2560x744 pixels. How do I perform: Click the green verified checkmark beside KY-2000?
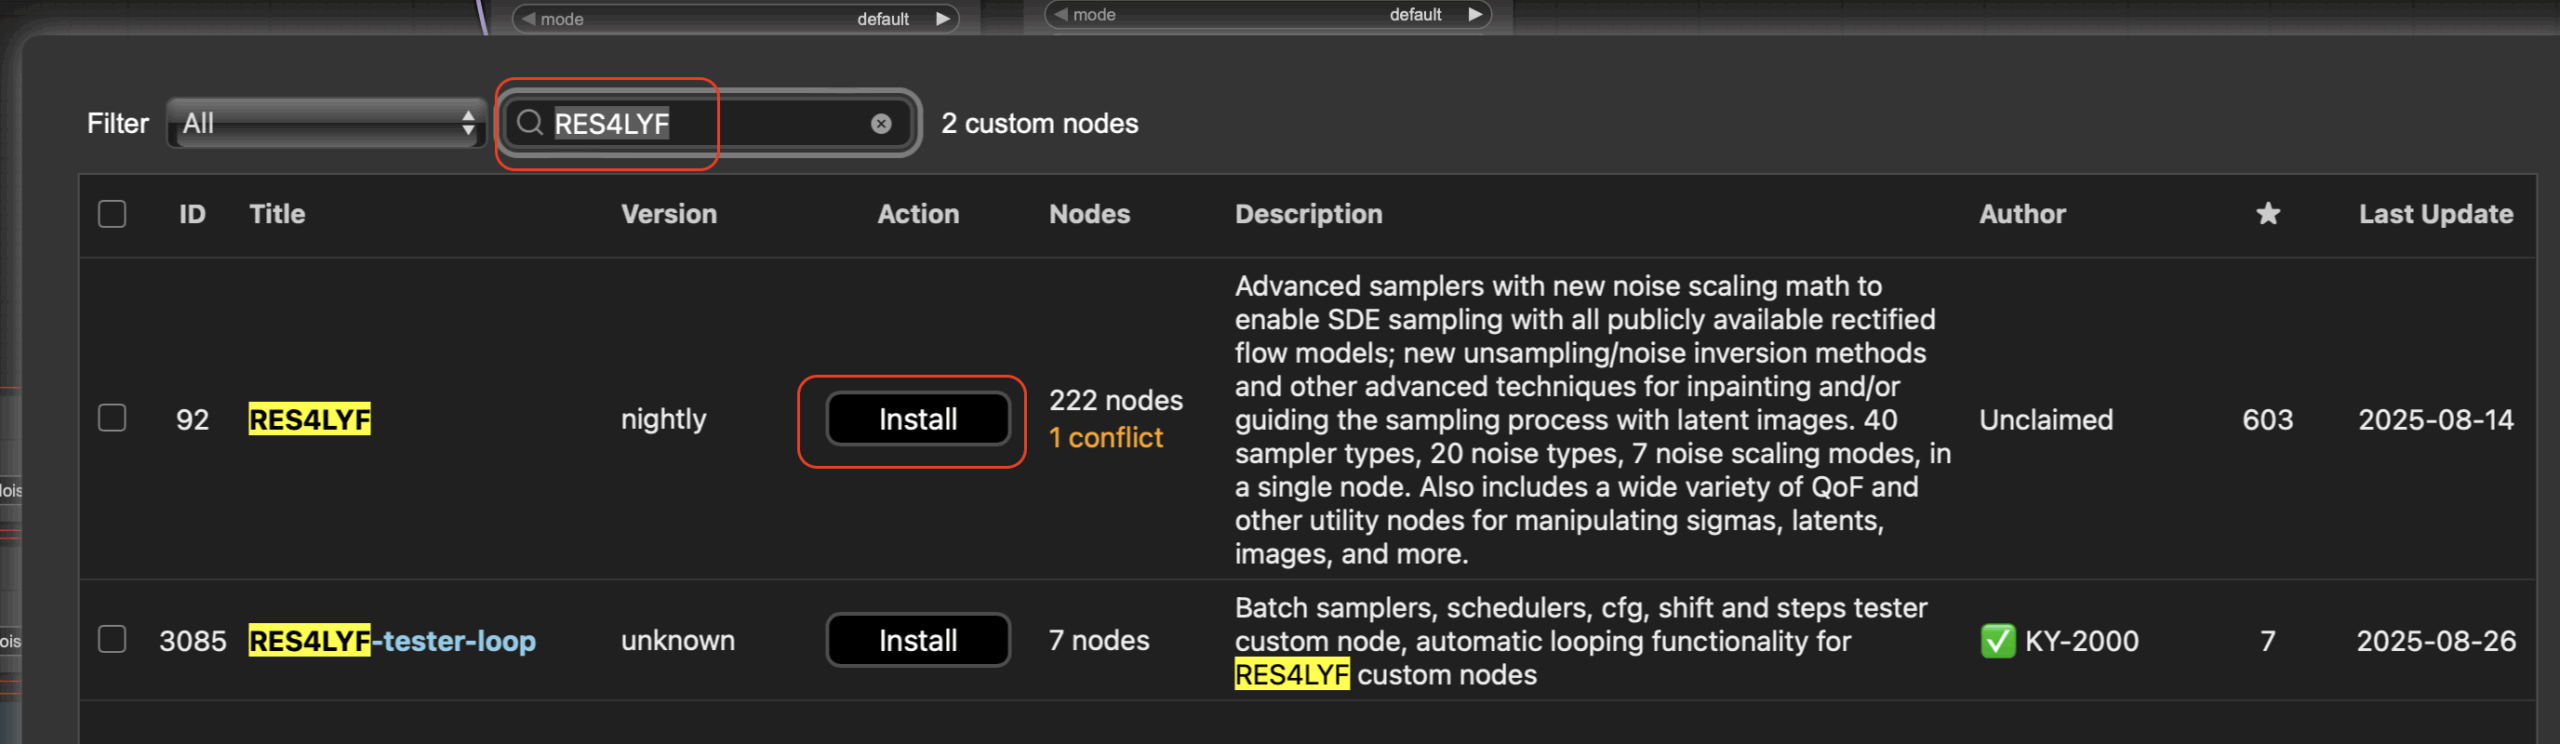coord(1997,641)
